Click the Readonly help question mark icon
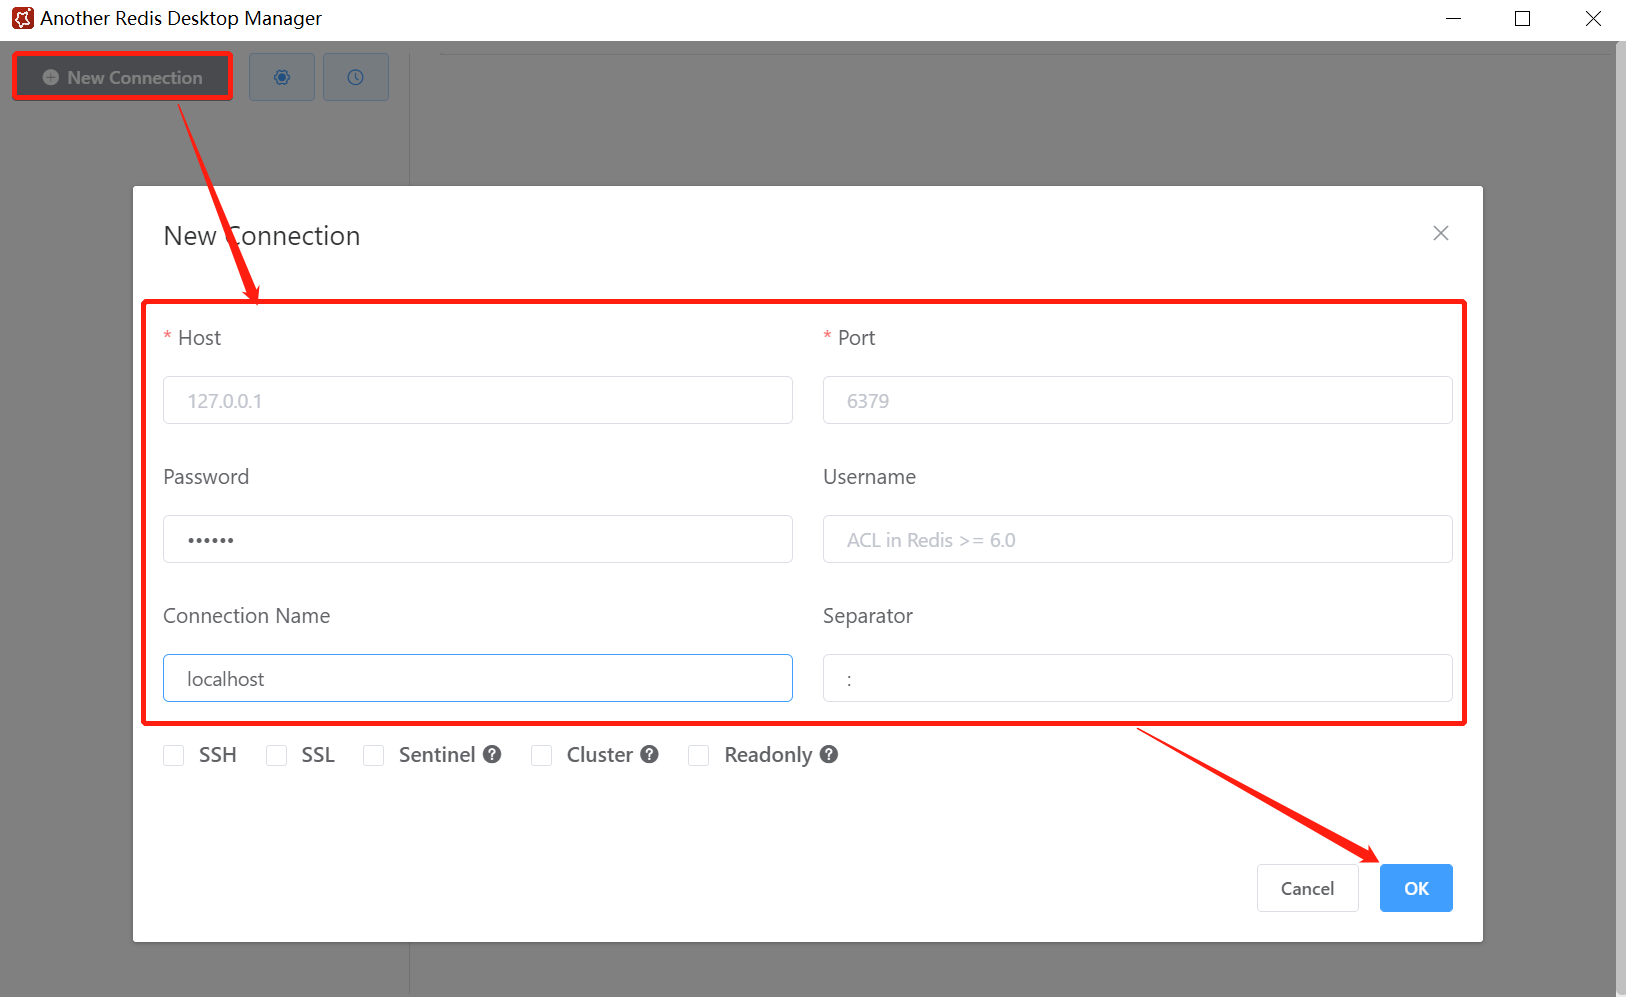The height and width of the screenshot is (997, 1626). (828, 754)
